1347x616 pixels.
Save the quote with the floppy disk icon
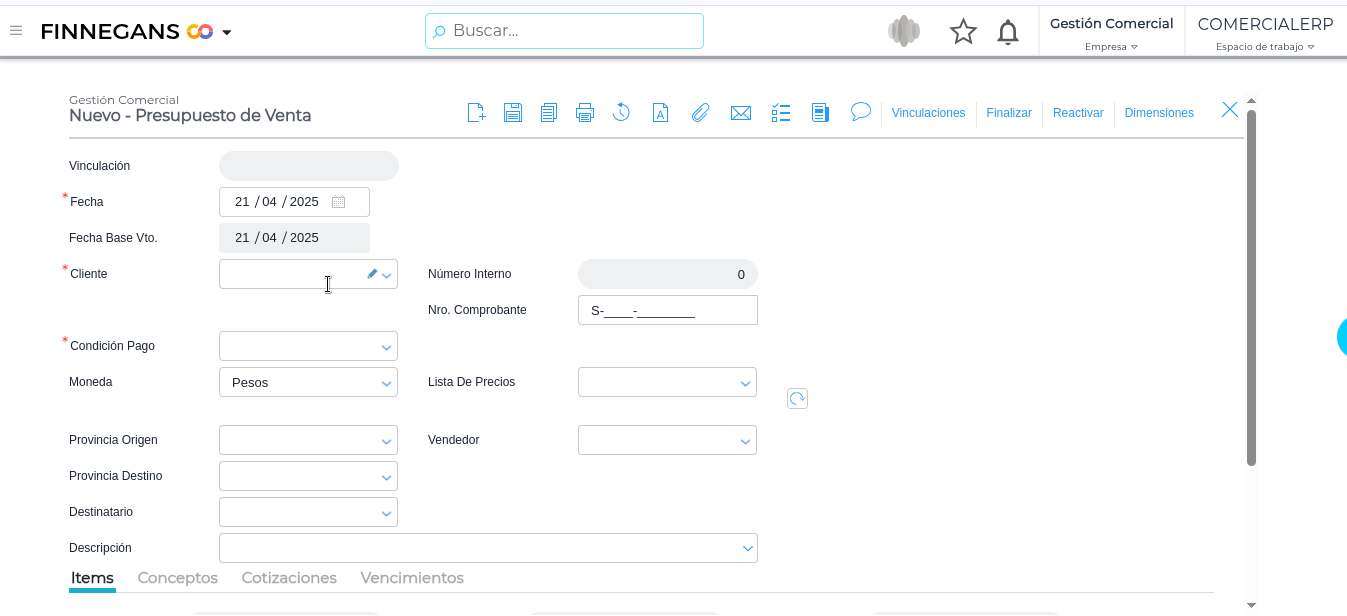click(513, 113)
